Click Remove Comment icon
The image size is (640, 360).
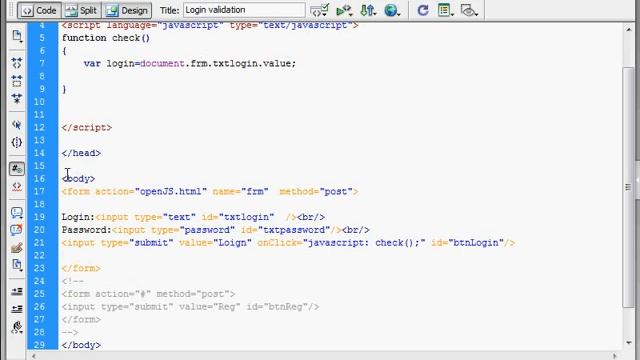coord(17,230)
